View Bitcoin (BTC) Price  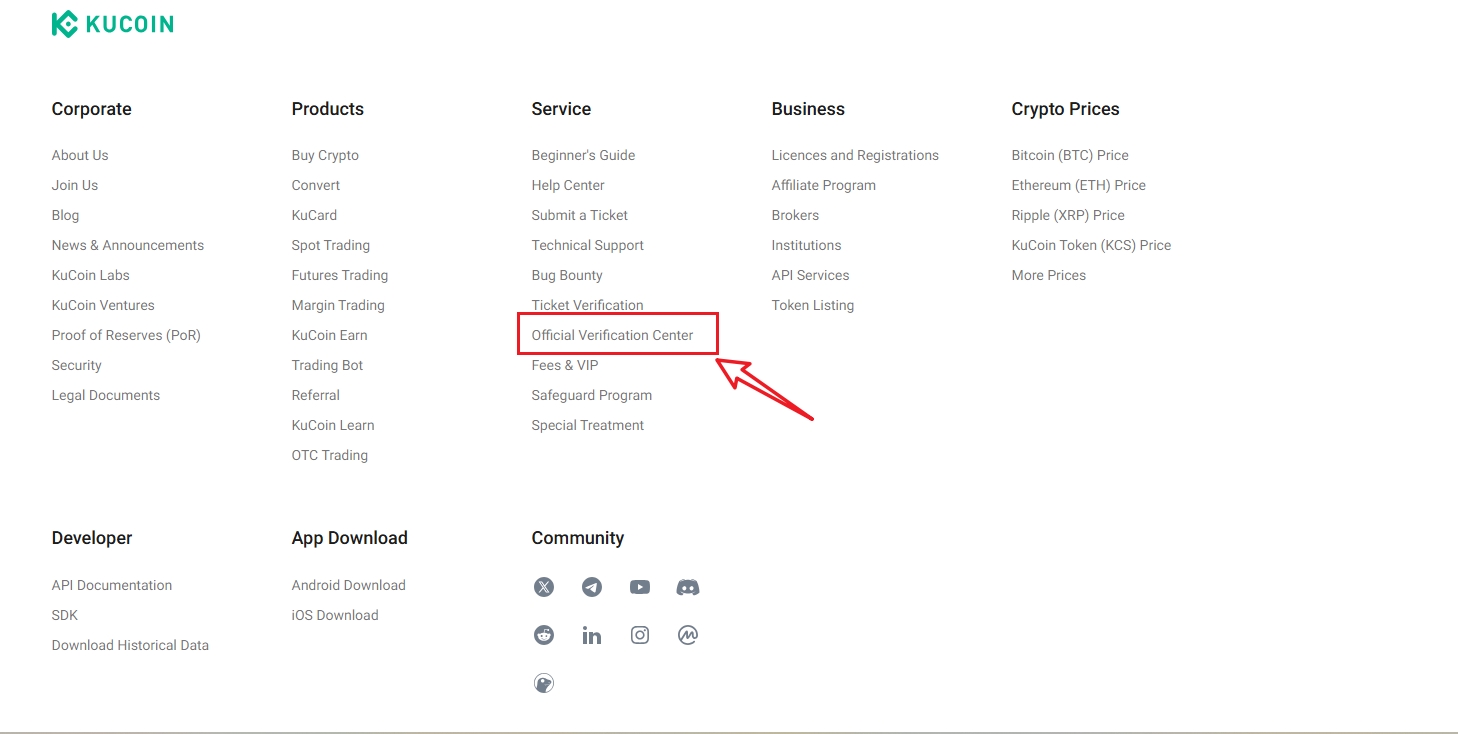[x=1070, y=155]
